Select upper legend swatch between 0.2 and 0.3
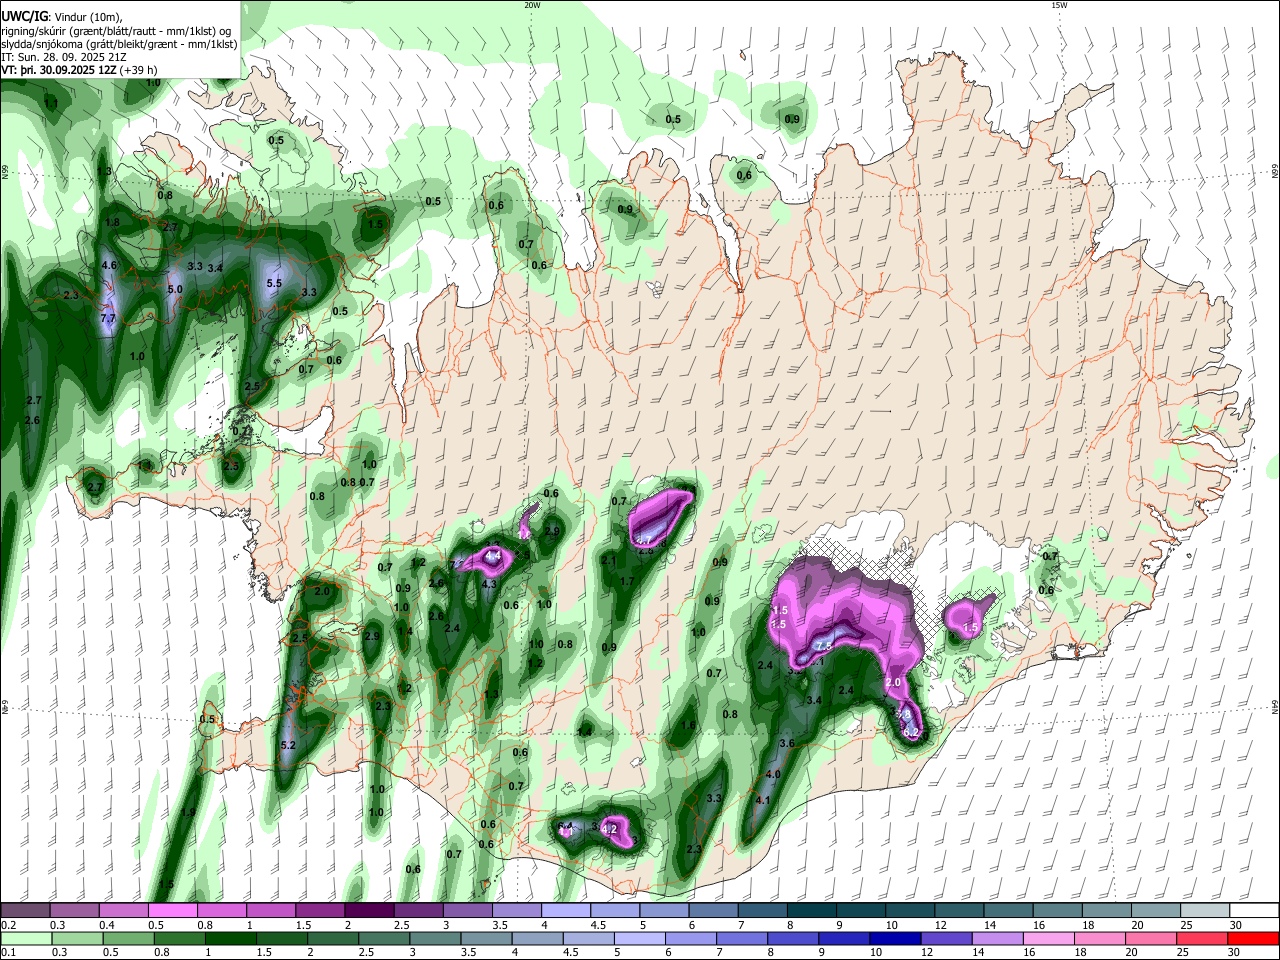This screenshot has height=960, width=1280. click(25, 910)
